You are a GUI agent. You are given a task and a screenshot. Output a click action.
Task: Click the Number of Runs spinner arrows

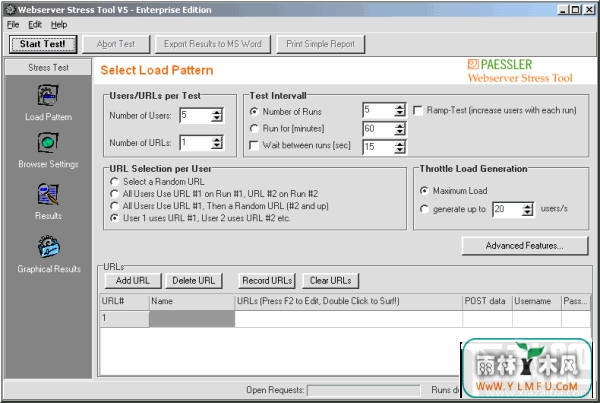400,110
